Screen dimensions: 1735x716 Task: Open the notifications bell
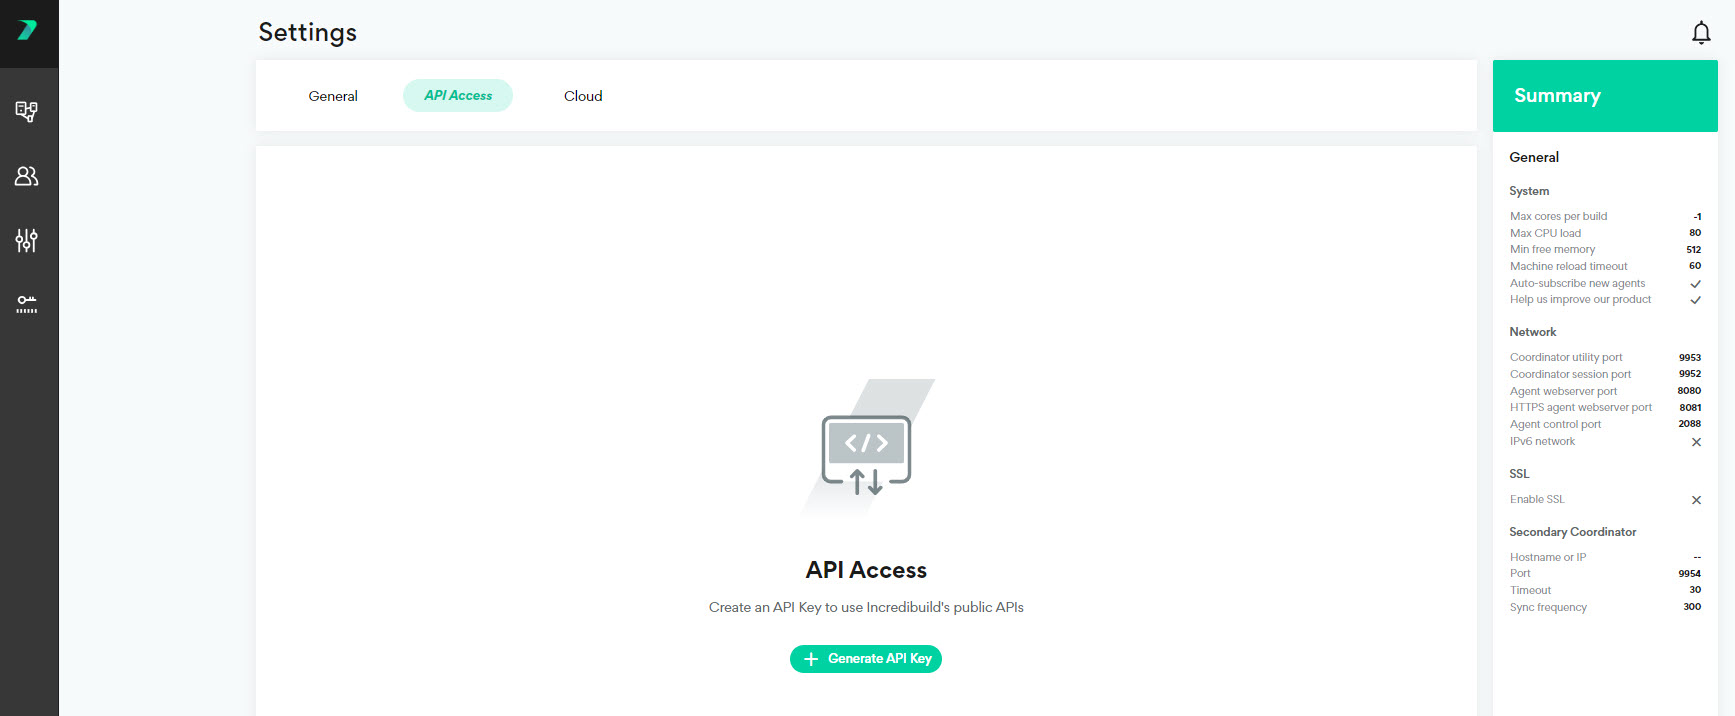click(1700, 33)
